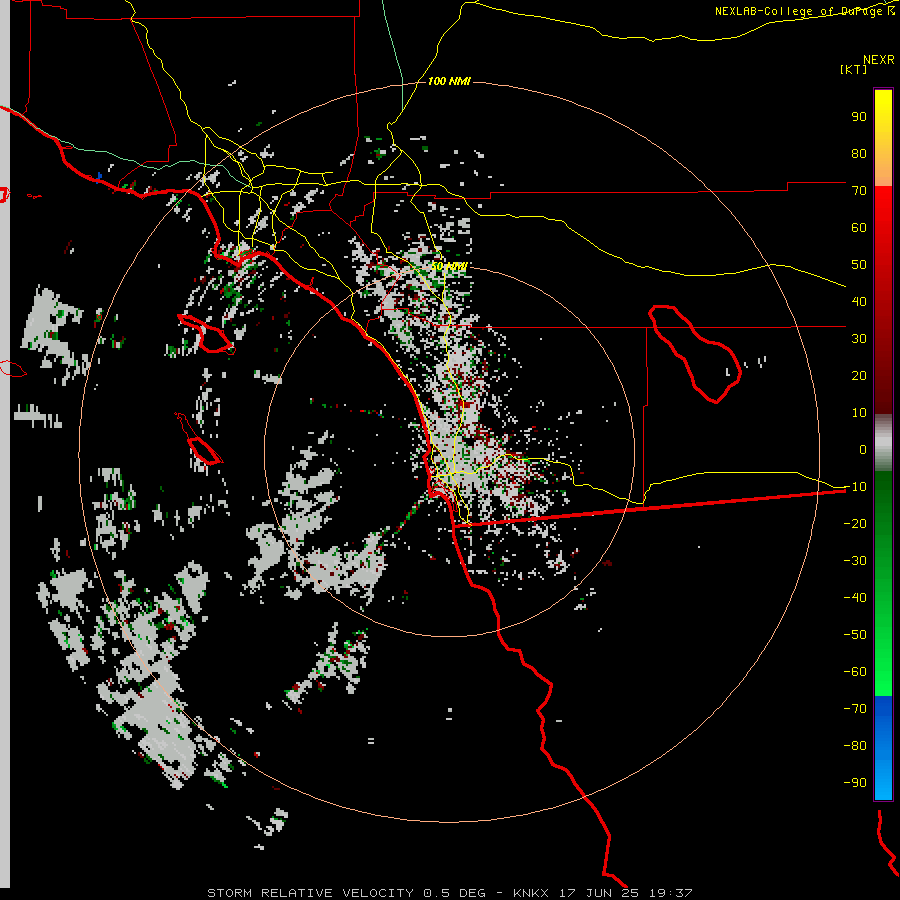Screen dimensions: 900x900
Task: Click the -20 value on the velocity scale
Action: point(855,523)
